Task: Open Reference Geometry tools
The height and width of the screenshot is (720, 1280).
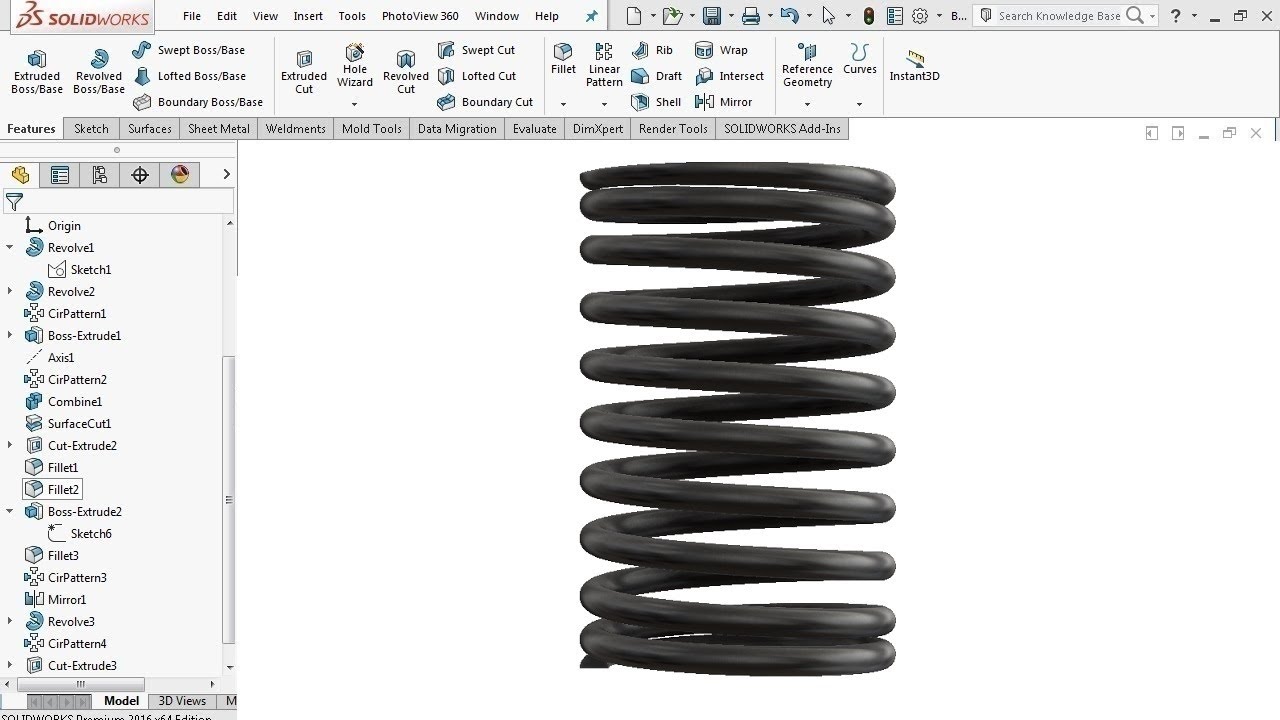Action: 807,65
